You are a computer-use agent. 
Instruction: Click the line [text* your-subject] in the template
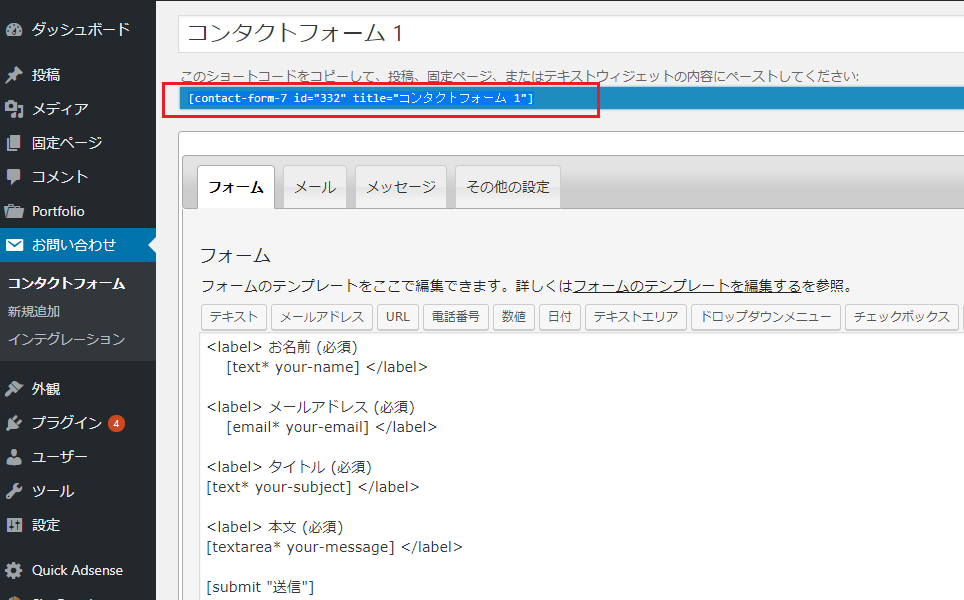point(313,487)
